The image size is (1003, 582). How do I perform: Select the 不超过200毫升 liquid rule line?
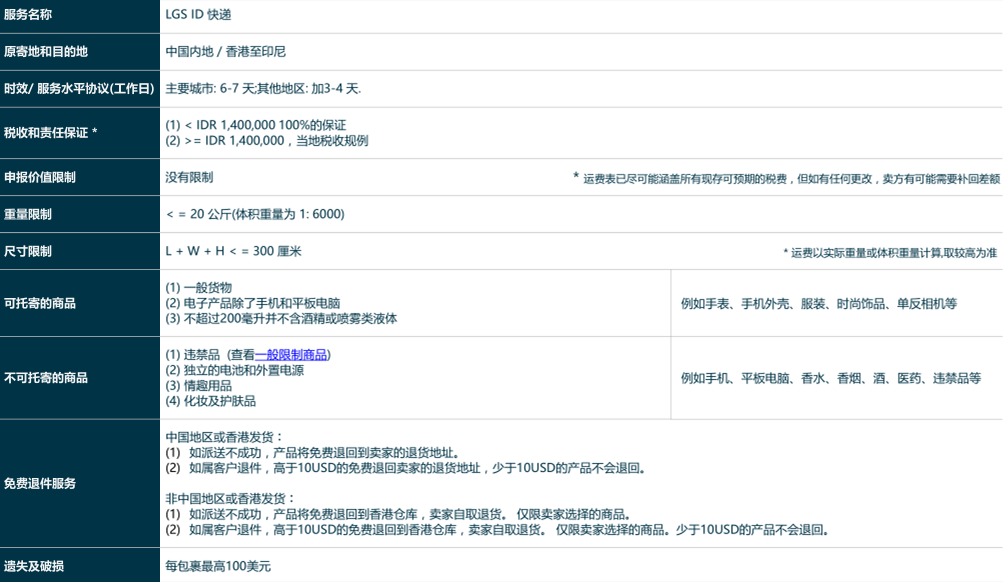click(281, 319)
